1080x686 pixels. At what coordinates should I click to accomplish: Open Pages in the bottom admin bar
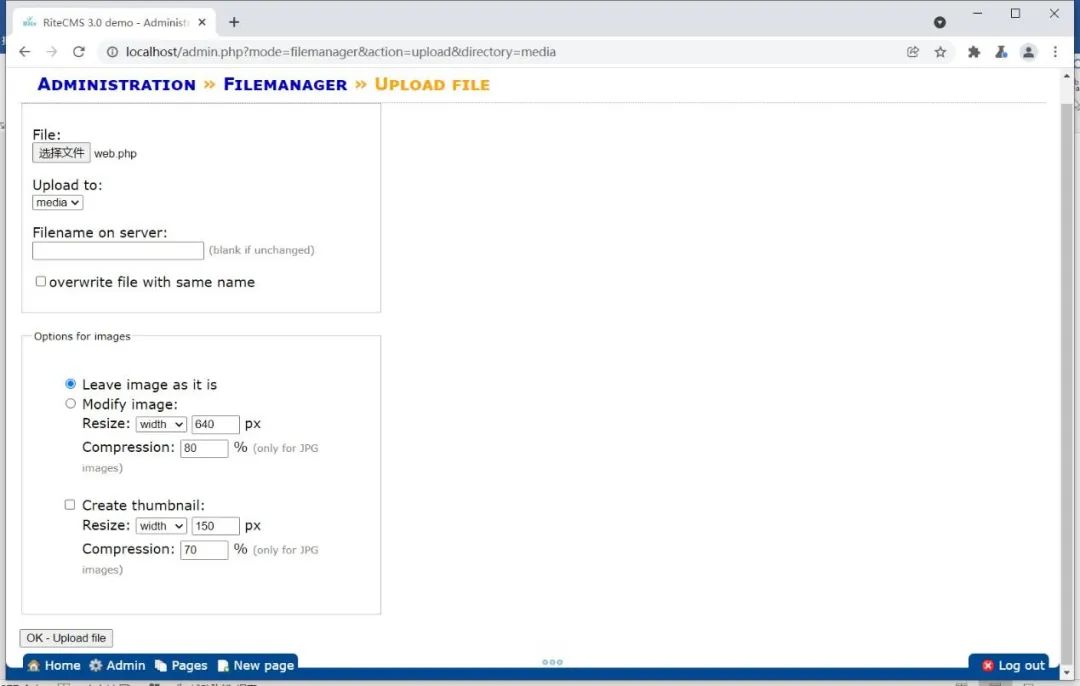tap(181, 665)
